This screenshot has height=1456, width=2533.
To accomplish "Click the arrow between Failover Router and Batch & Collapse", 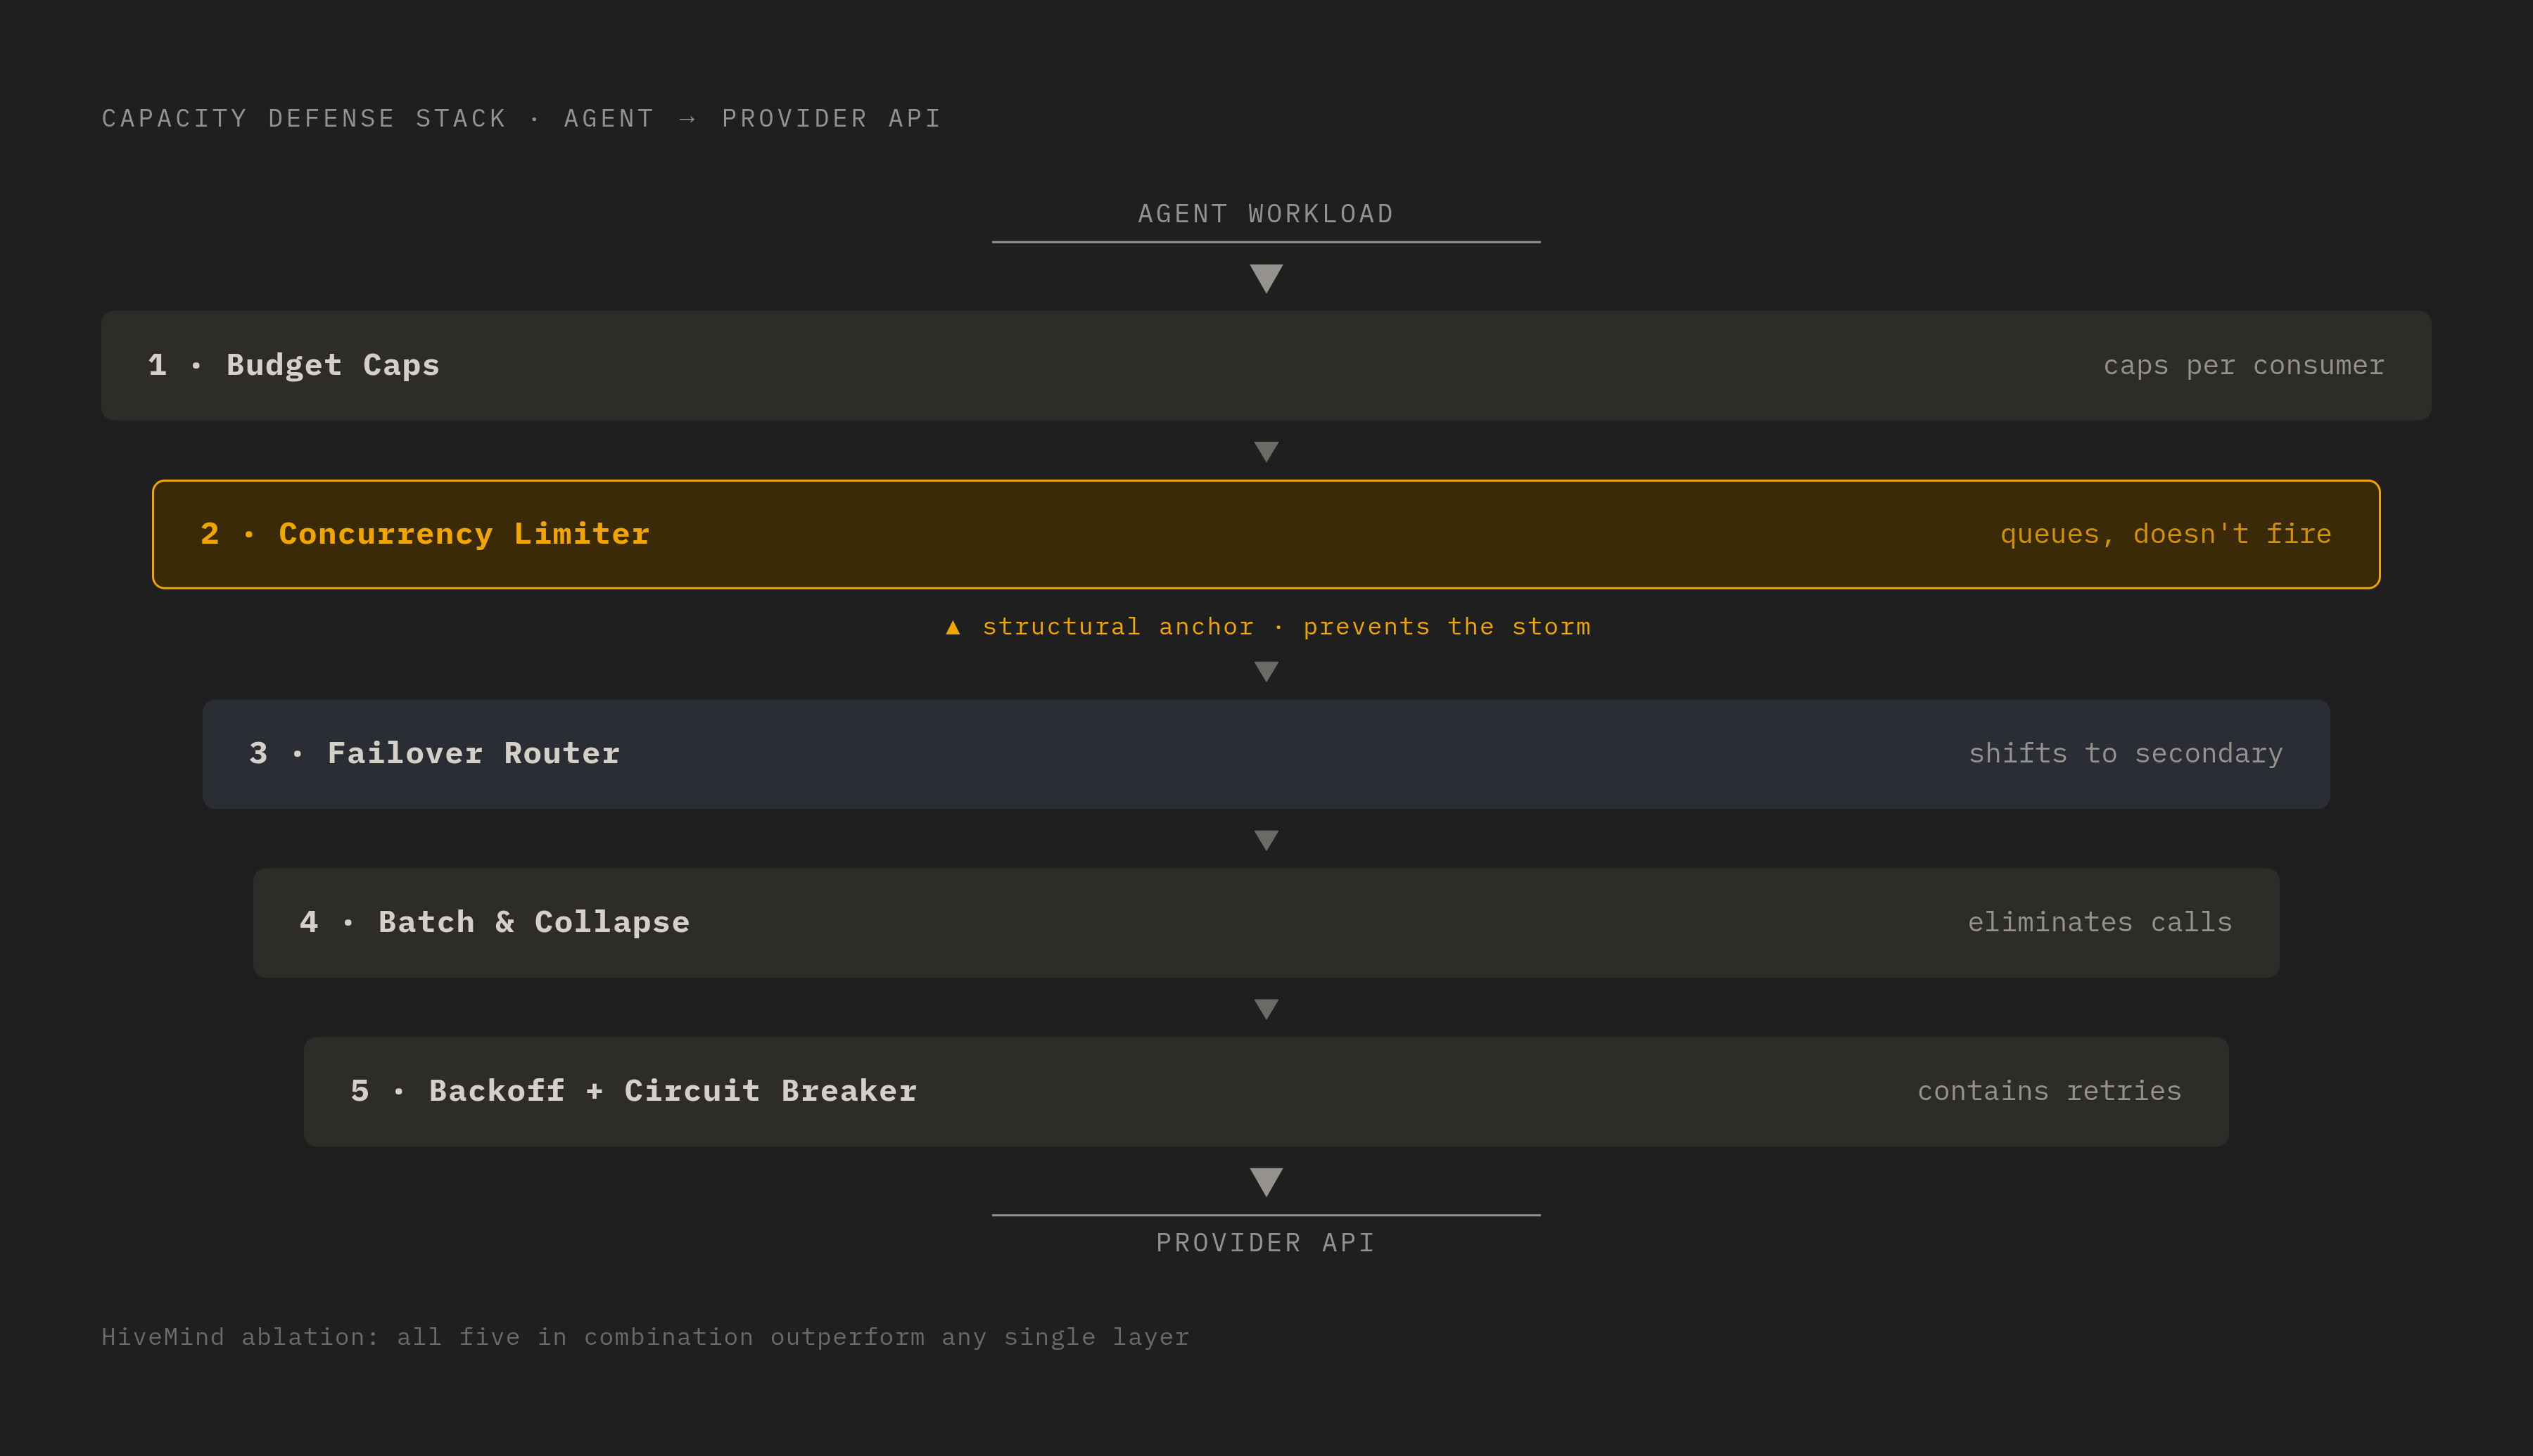I will pyautogui.click(x=1266, y=840).
